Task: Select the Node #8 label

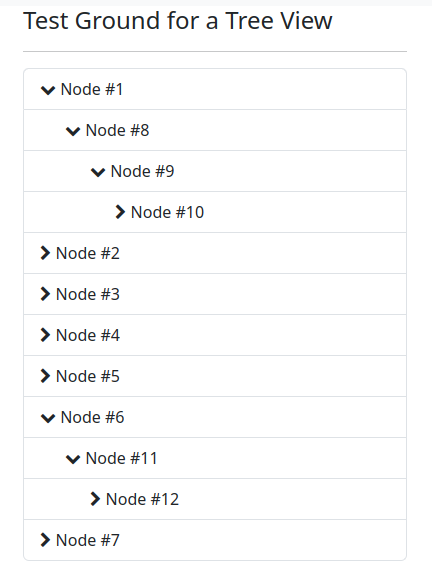Action: pyautogui.click(x=118, y=130)
